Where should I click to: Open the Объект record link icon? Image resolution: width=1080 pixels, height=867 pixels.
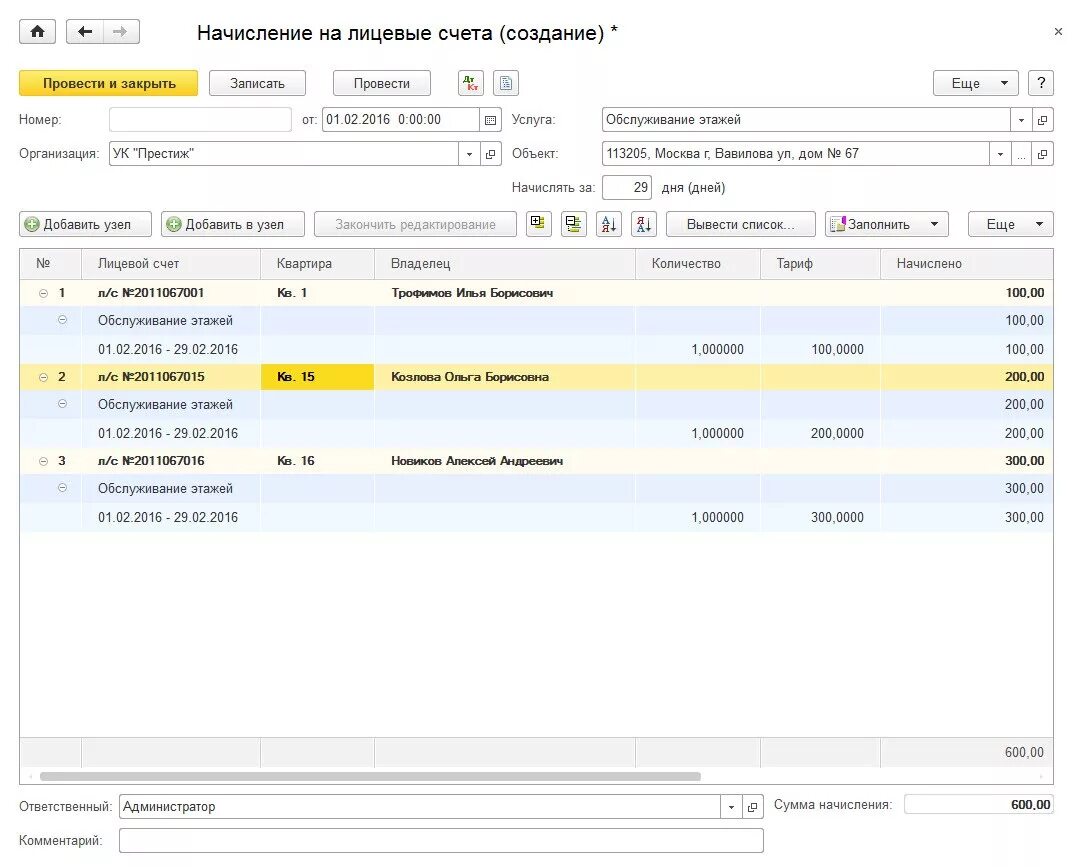[1043, 154]
